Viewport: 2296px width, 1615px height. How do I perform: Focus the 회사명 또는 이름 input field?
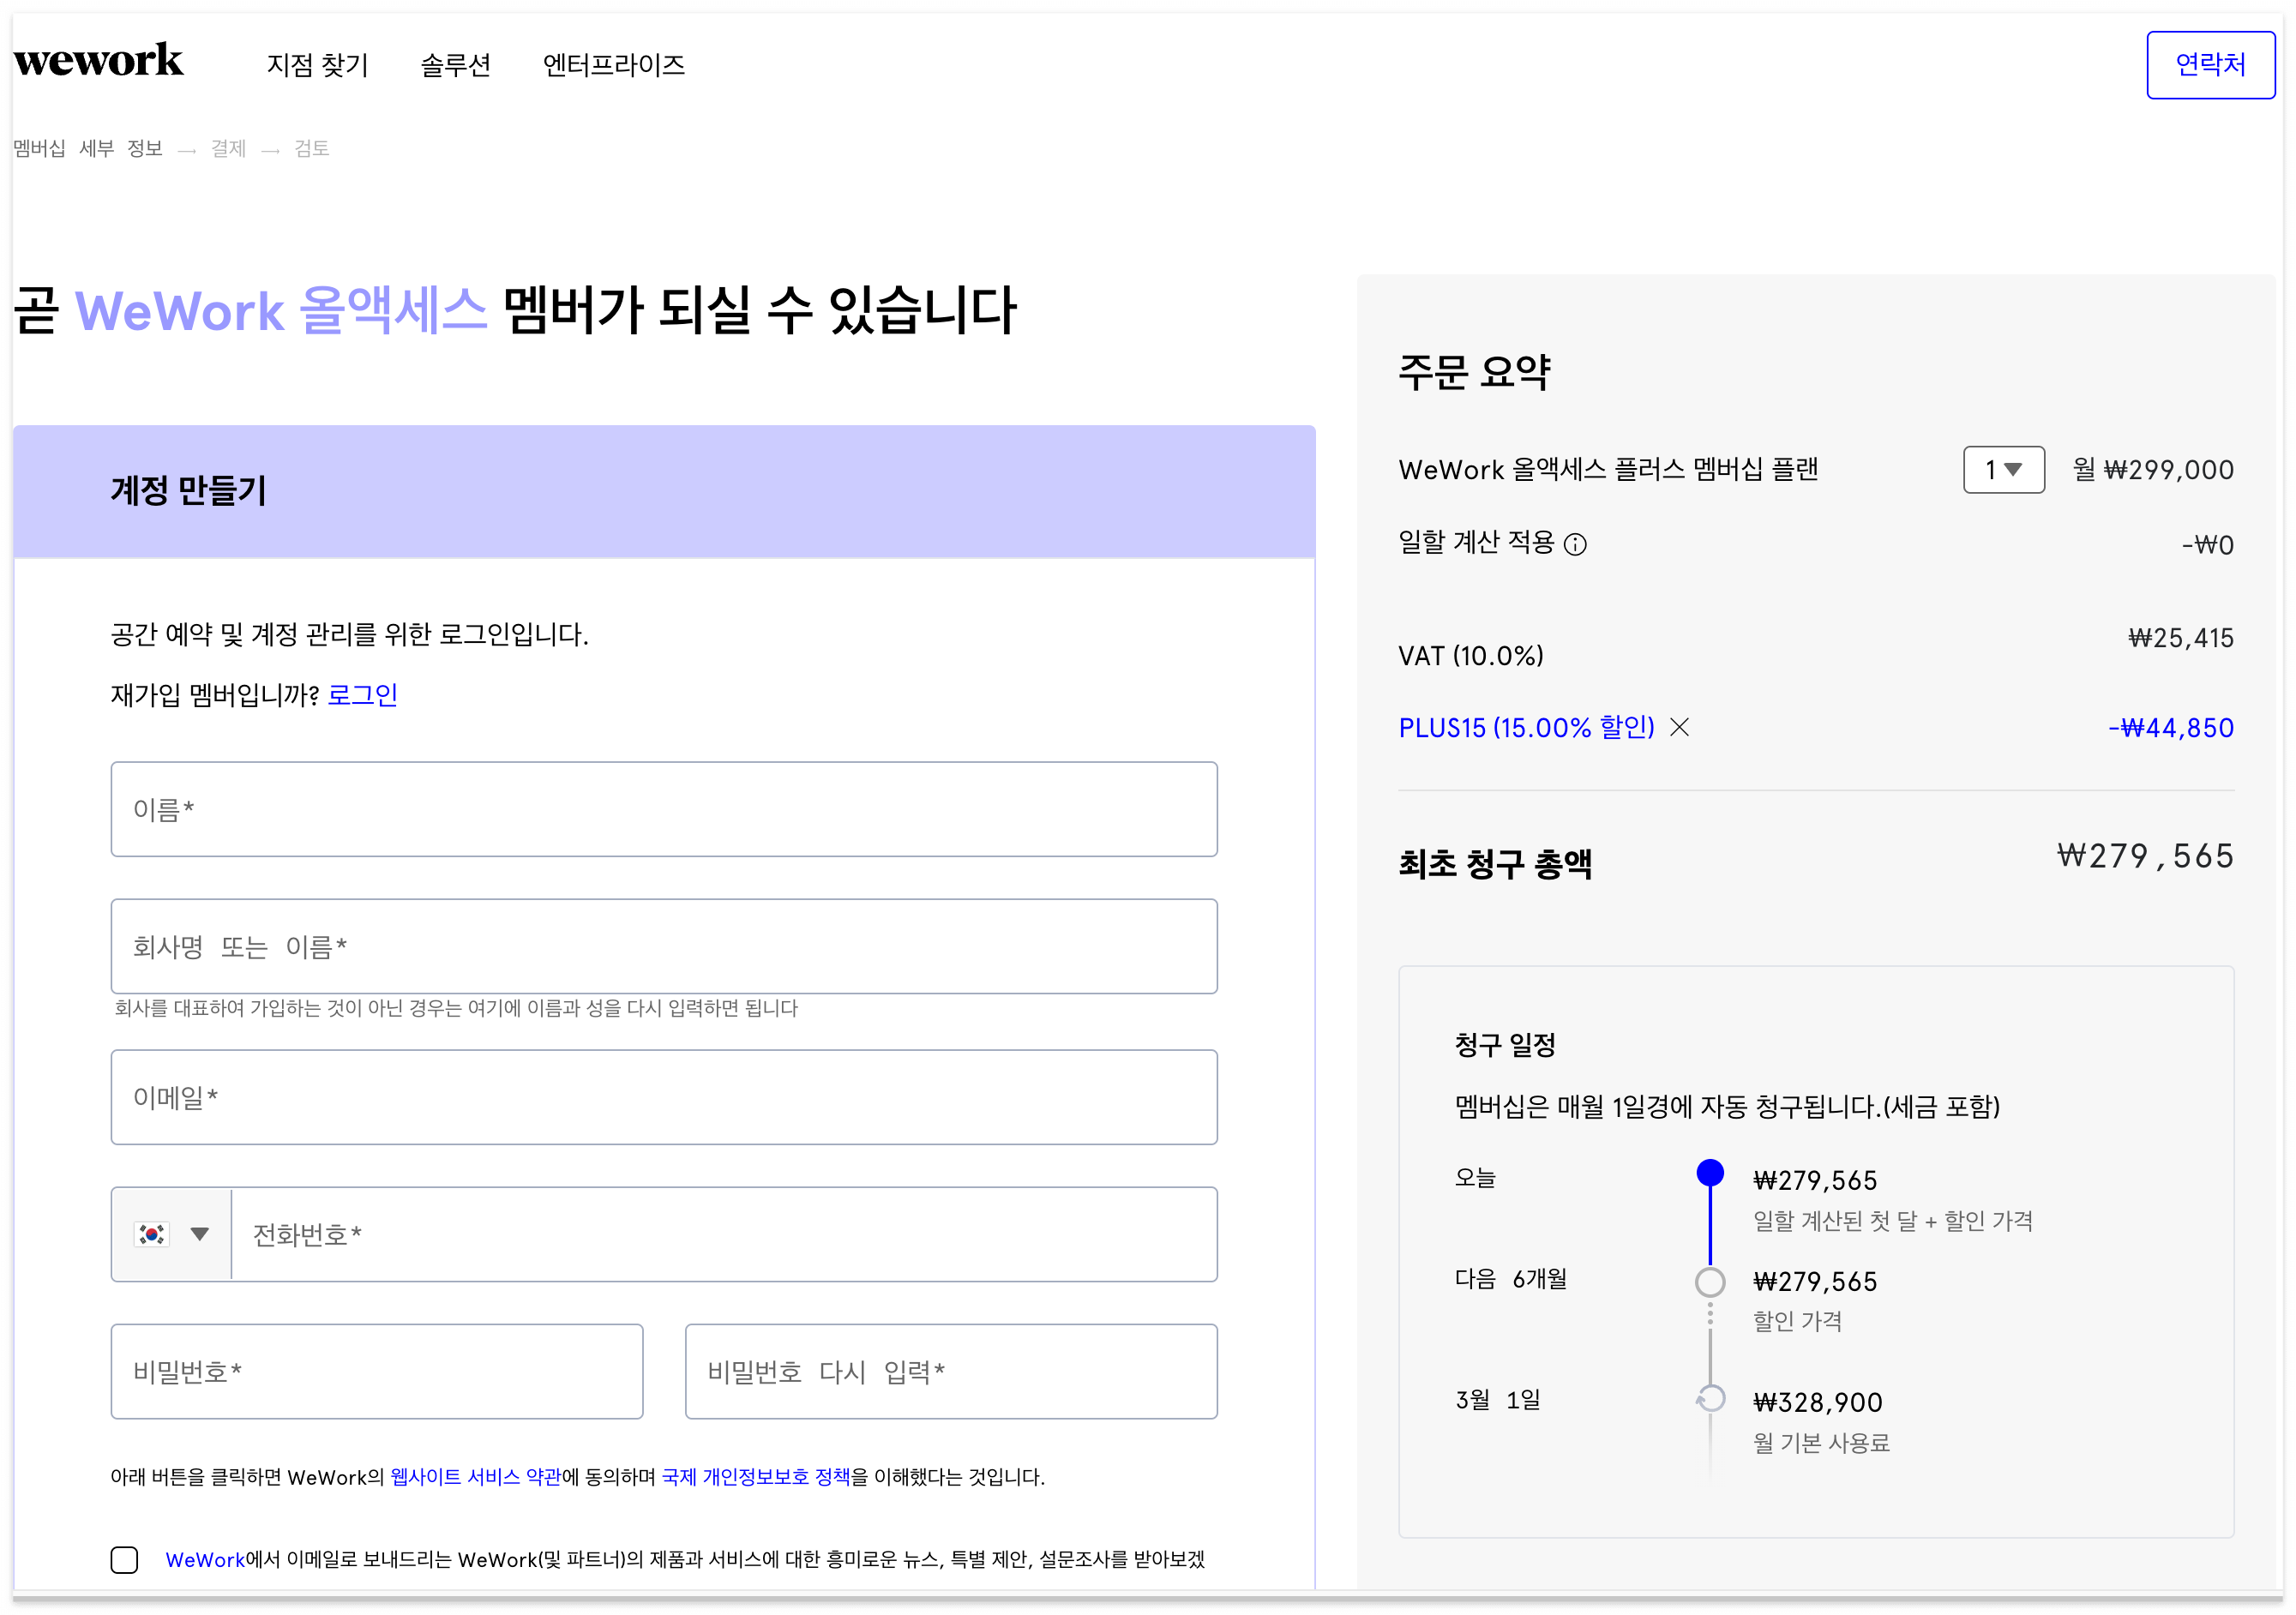point(664,946)
